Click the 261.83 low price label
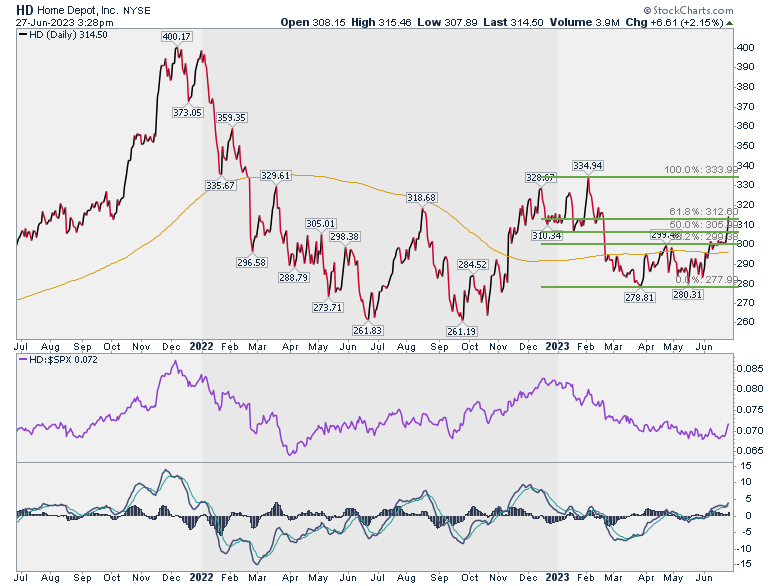The width and height of the screenshot is (780, 586). point(367,331)
